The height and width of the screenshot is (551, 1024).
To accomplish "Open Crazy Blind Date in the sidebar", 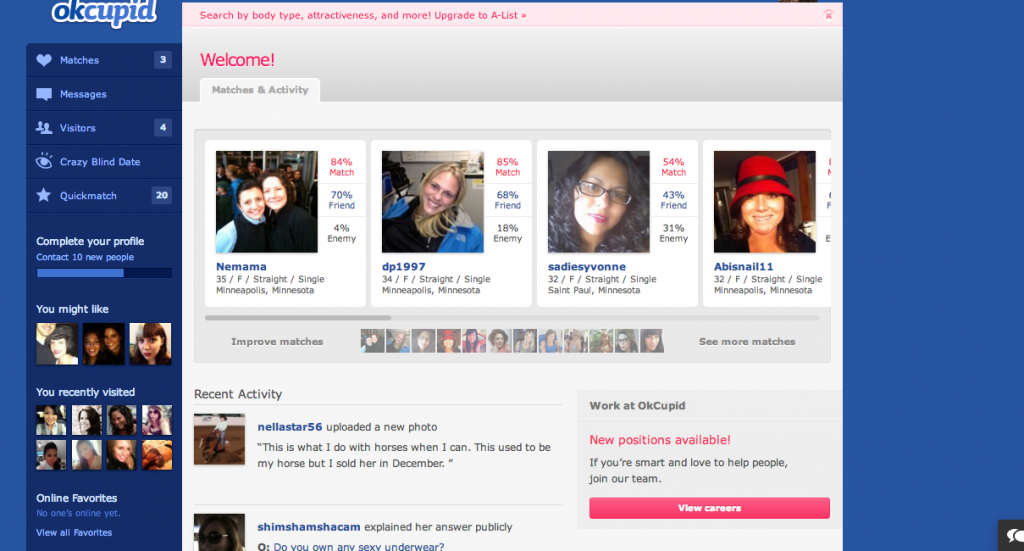I will (104, 162).
